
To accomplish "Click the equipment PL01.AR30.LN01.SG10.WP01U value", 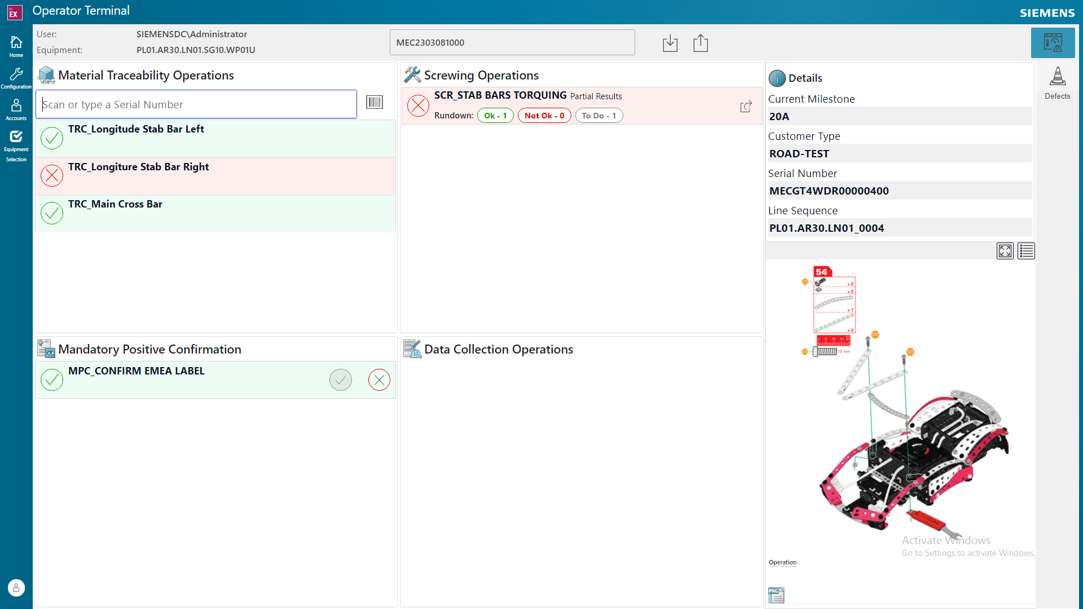I will (195, 50).
